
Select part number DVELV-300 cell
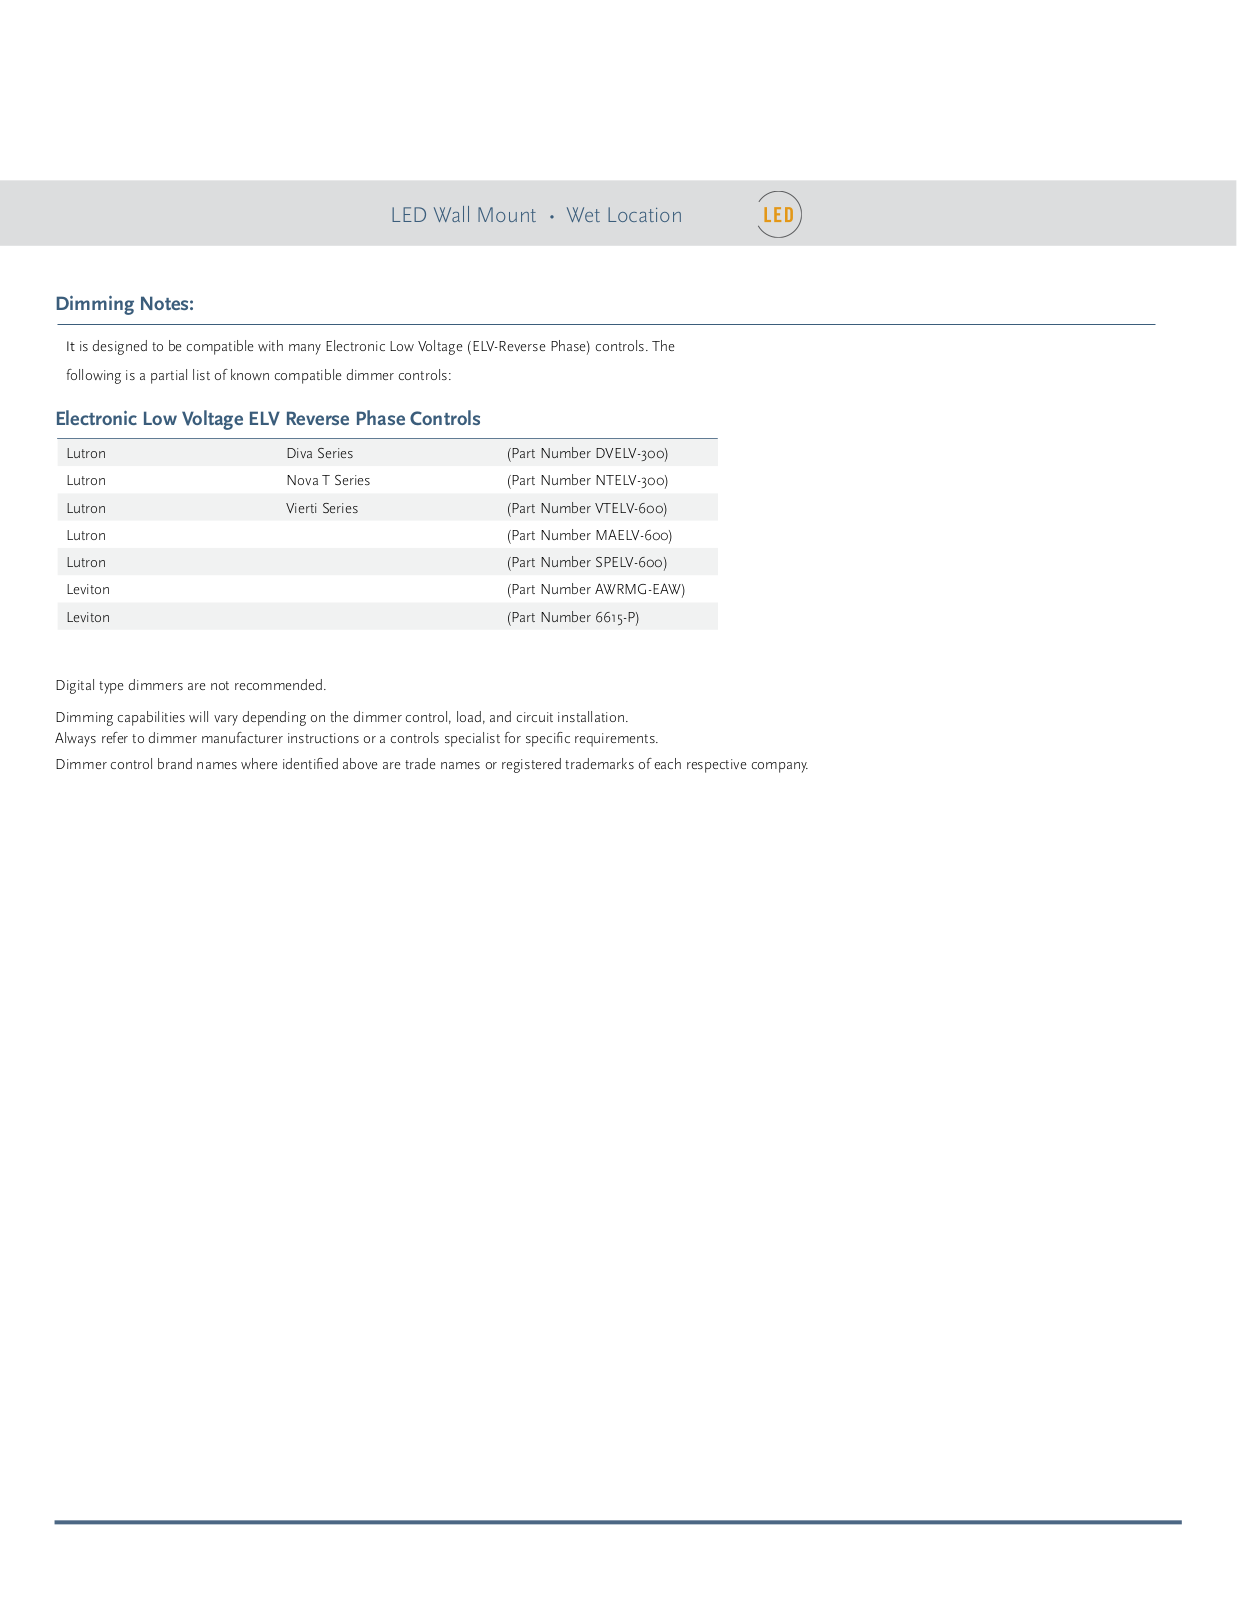[588, 453]
